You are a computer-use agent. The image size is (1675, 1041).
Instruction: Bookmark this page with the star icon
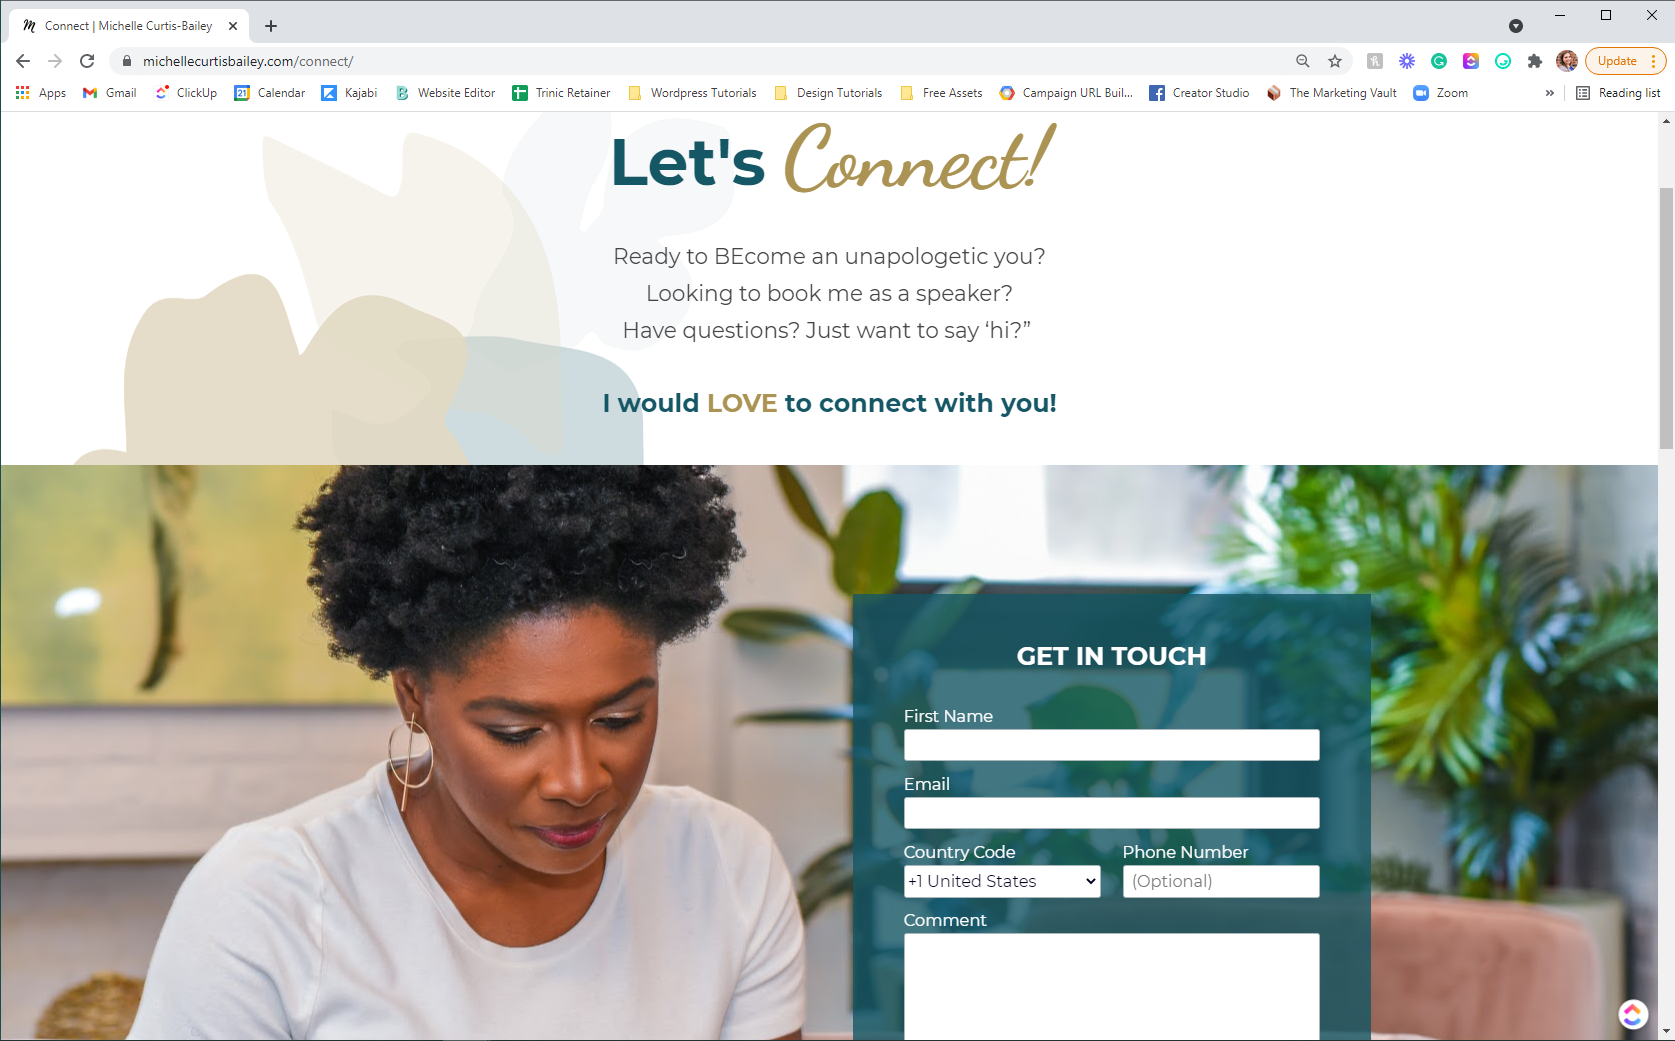tap(1335, 61)
